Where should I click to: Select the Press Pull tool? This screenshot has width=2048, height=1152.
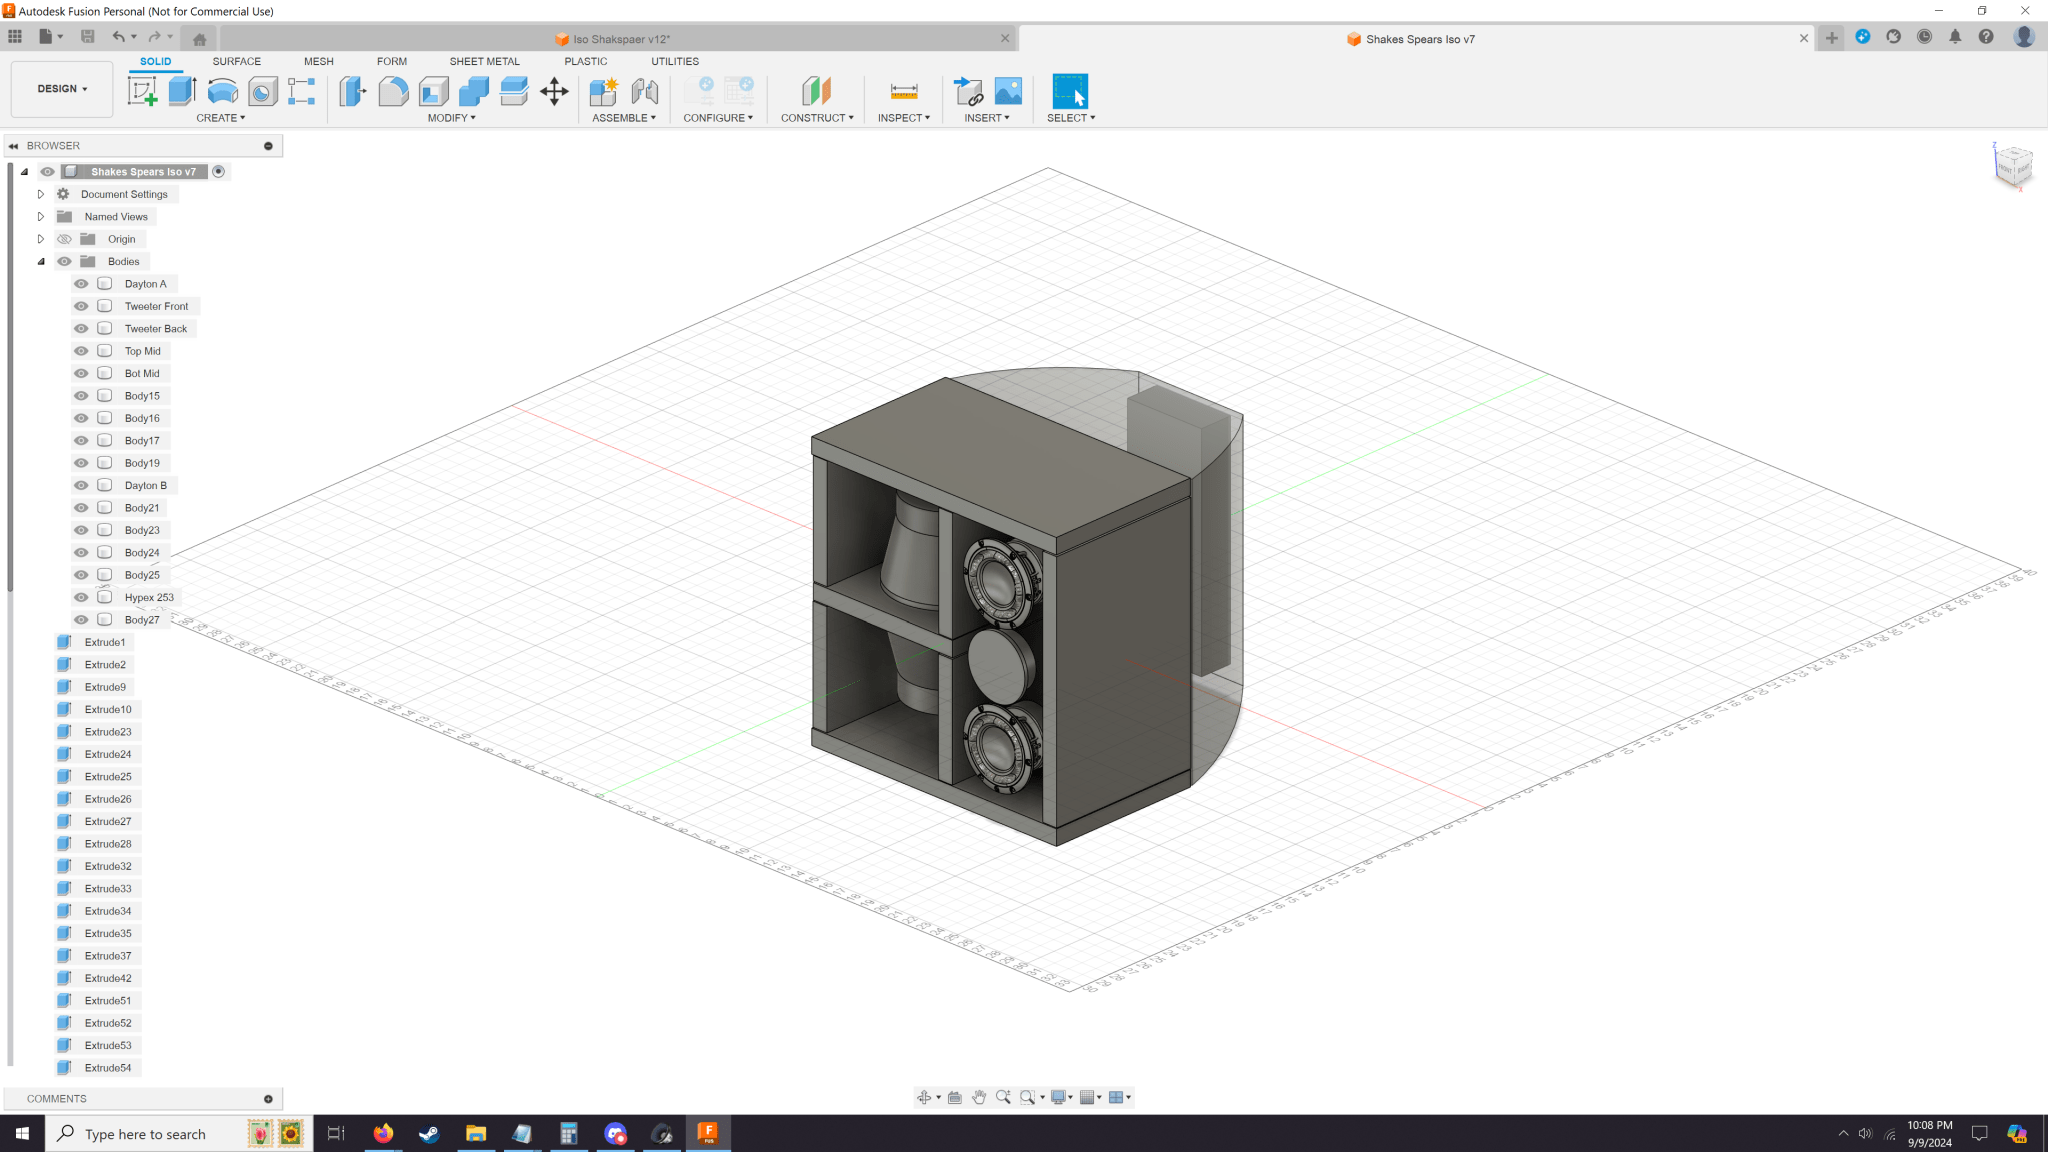(x=352, y=91)
